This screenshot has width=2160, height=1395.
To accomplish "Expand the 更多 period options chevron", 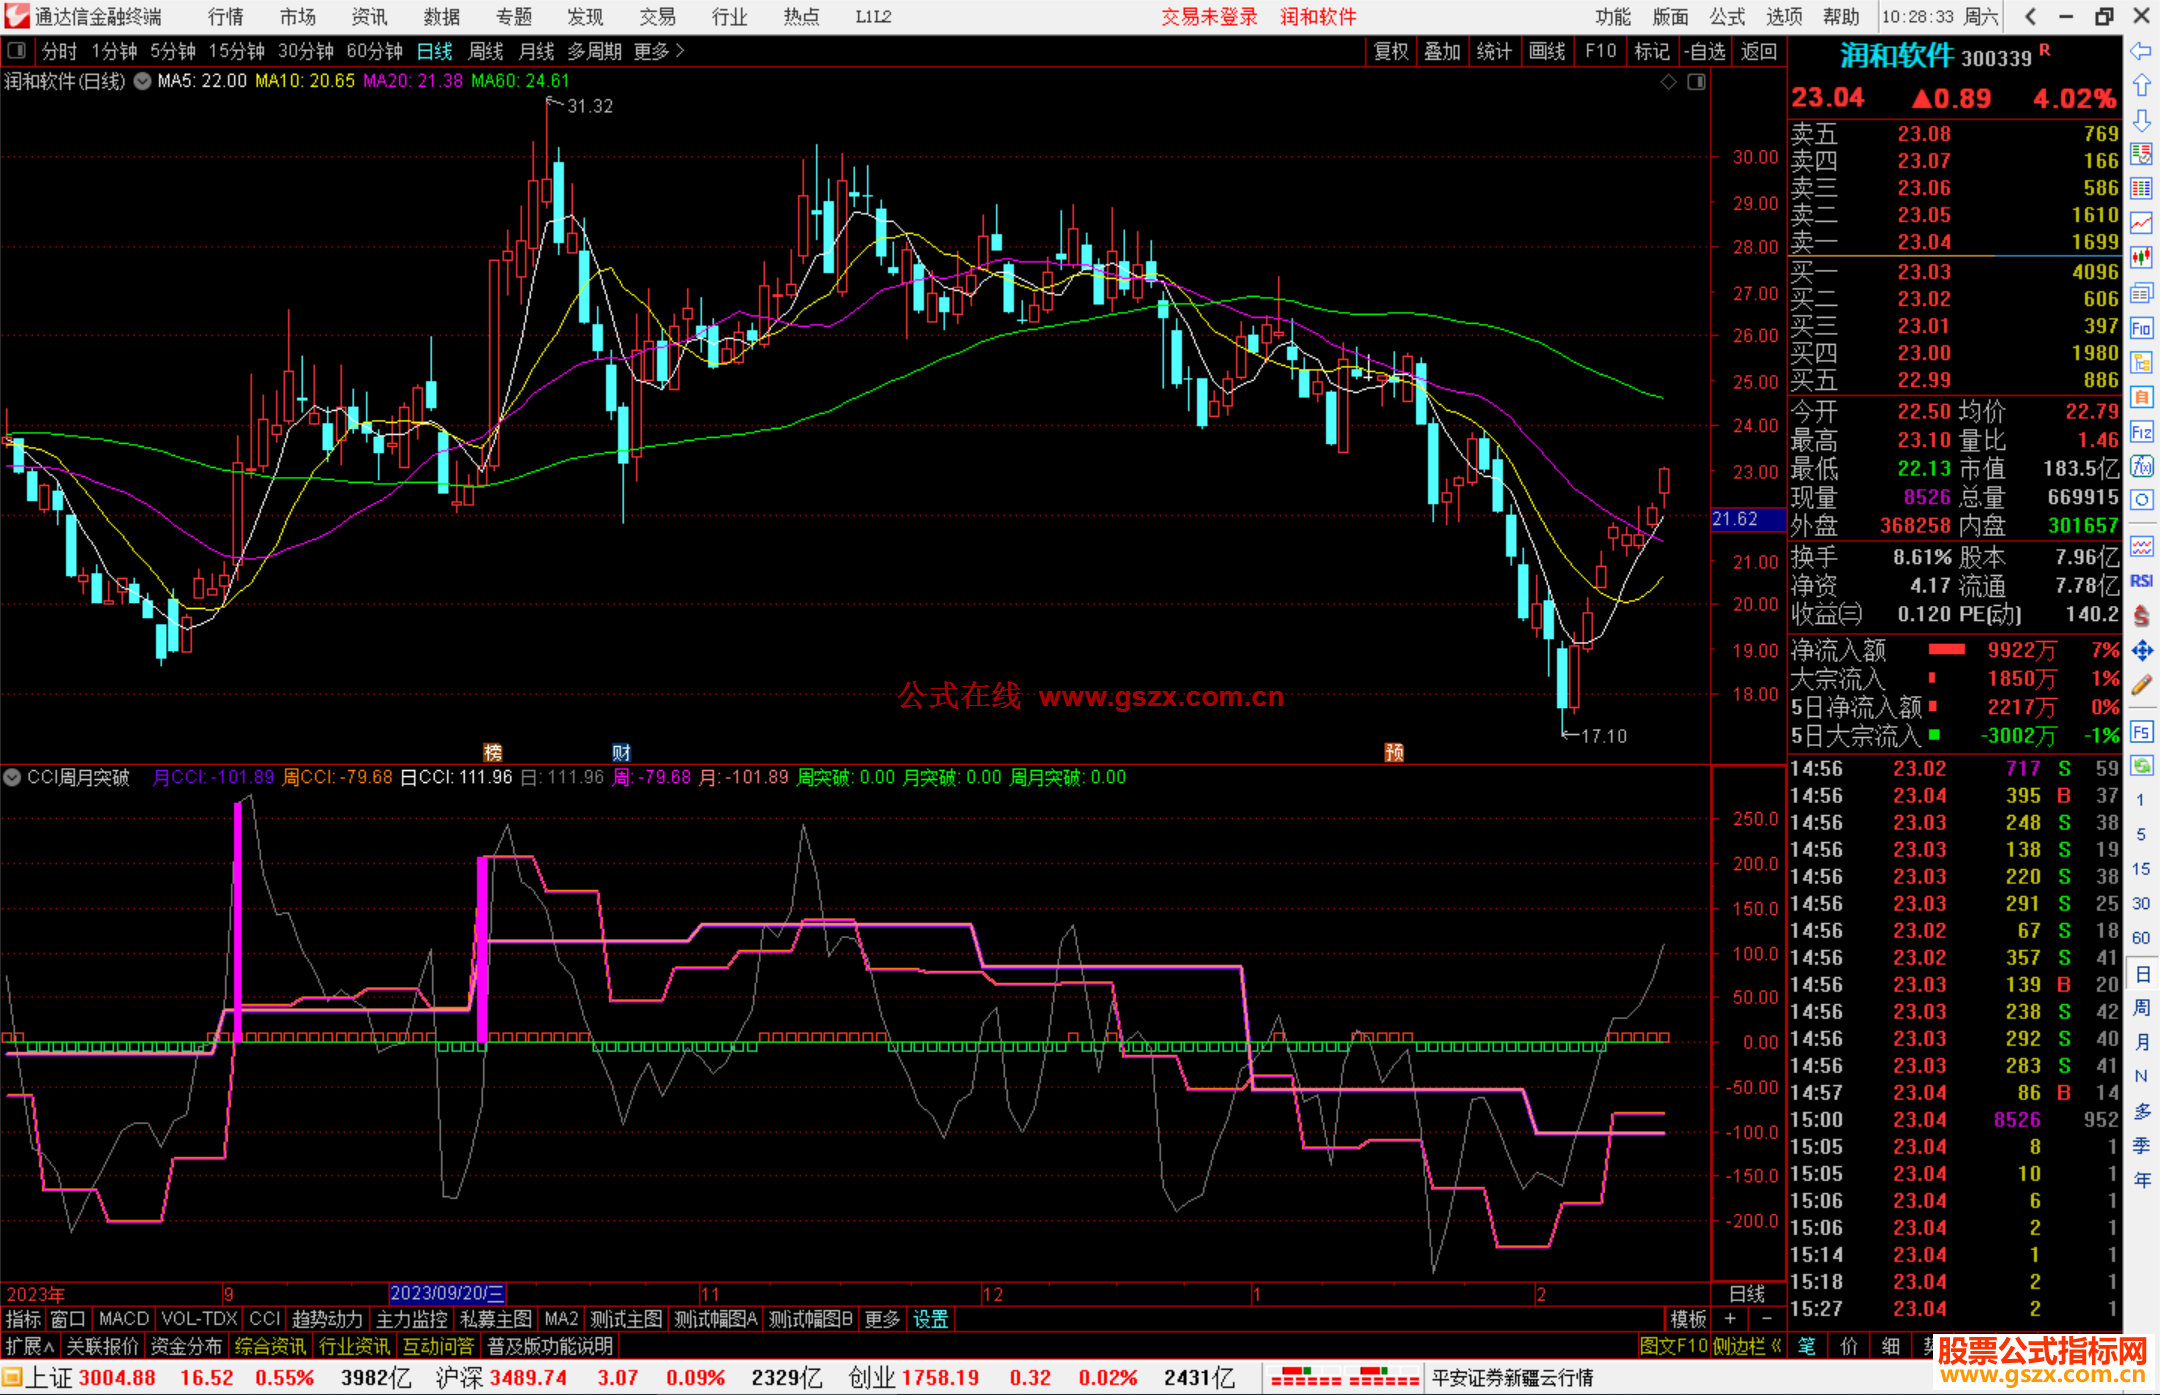I will click(x=681, y=51).
